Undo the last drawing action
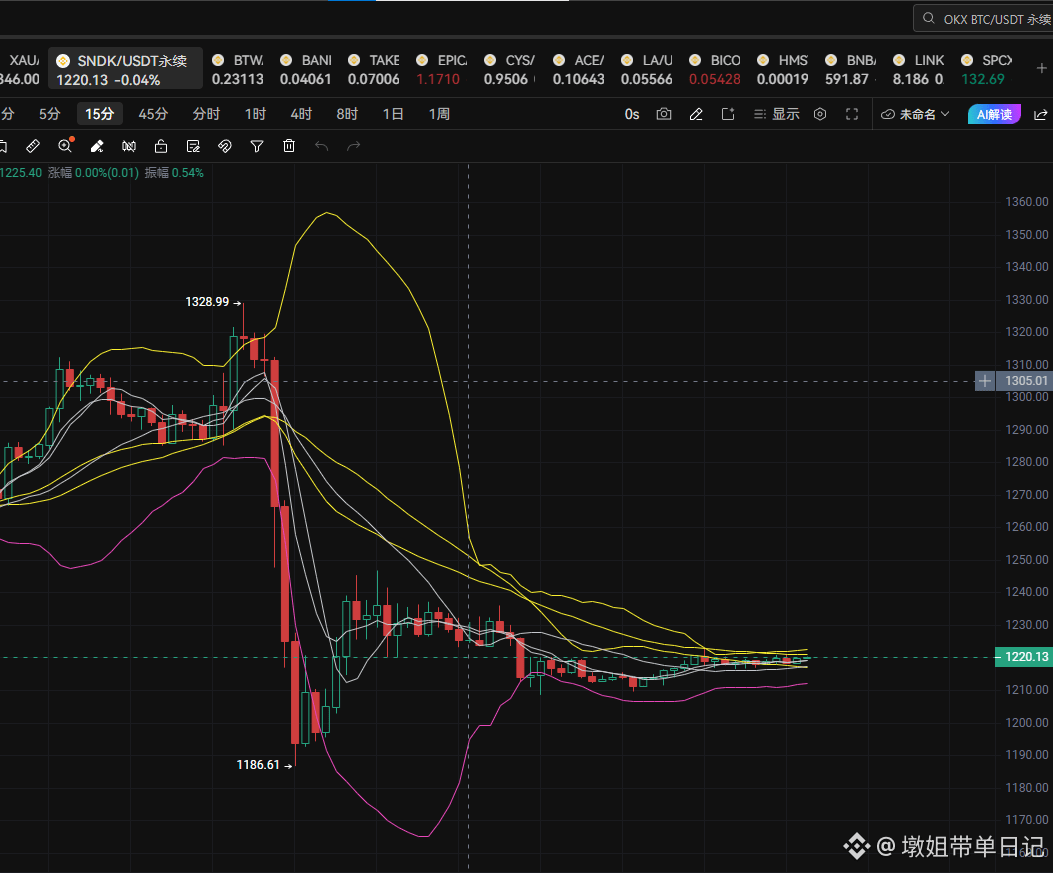1053x873 pixels. click(x=321, y=146)
